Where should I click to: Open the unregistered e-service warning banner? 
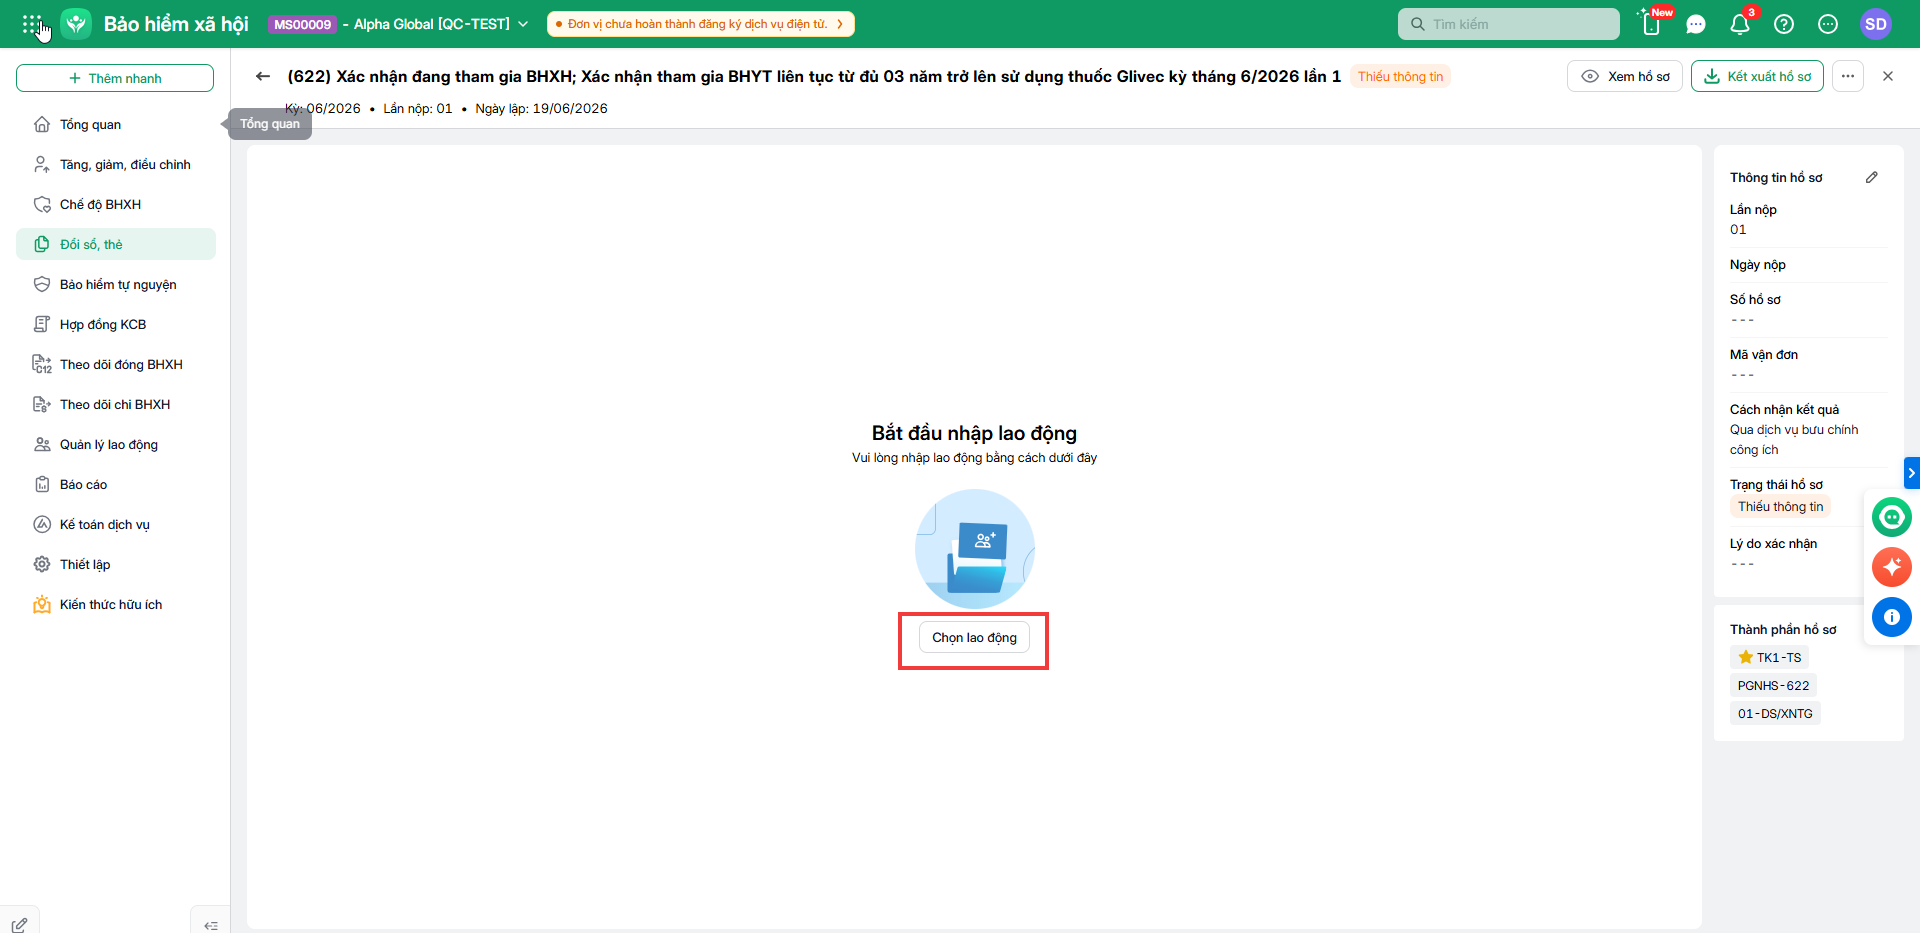click(701, 24)
